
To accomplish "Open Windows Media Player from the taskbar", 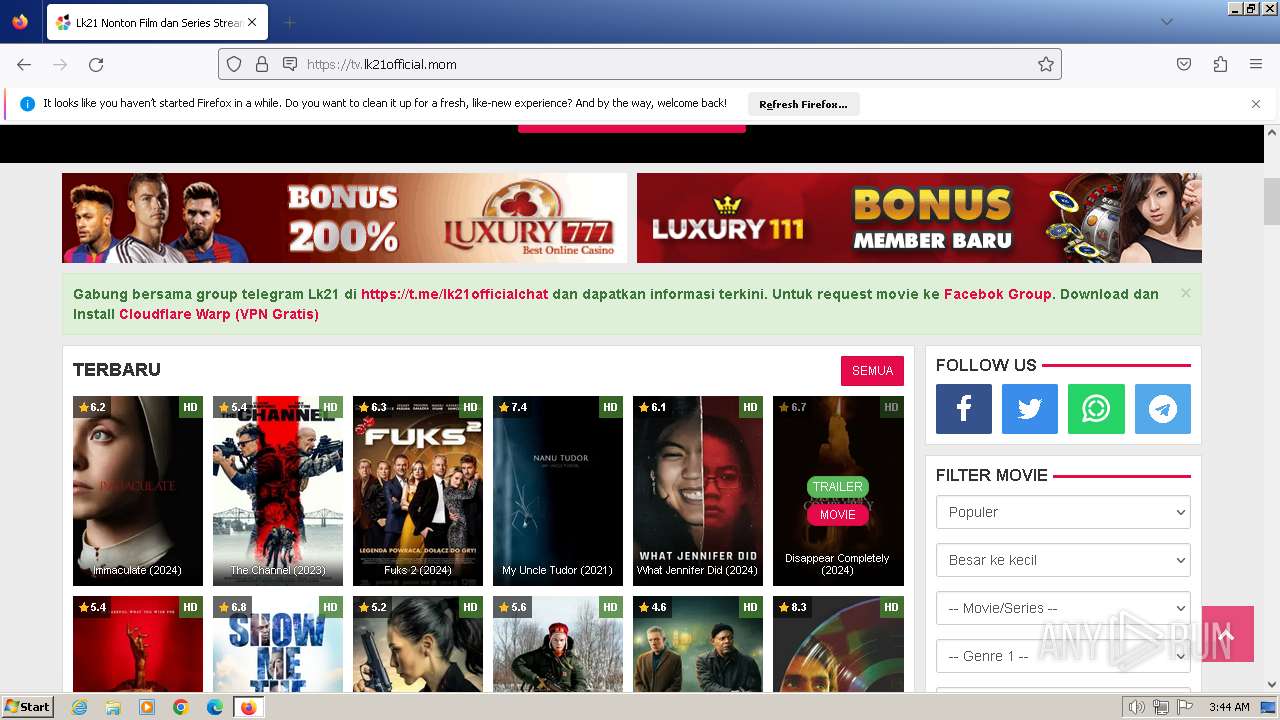I will coord(147,707).
